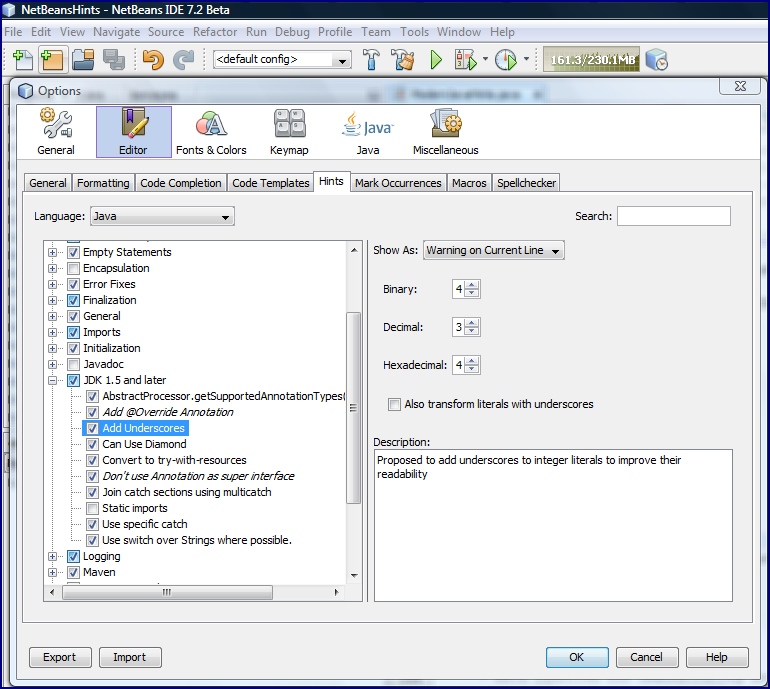Viewport: 770px width, 689px height.
Task: Click the Save All toolbar icon
Action: 114,60
